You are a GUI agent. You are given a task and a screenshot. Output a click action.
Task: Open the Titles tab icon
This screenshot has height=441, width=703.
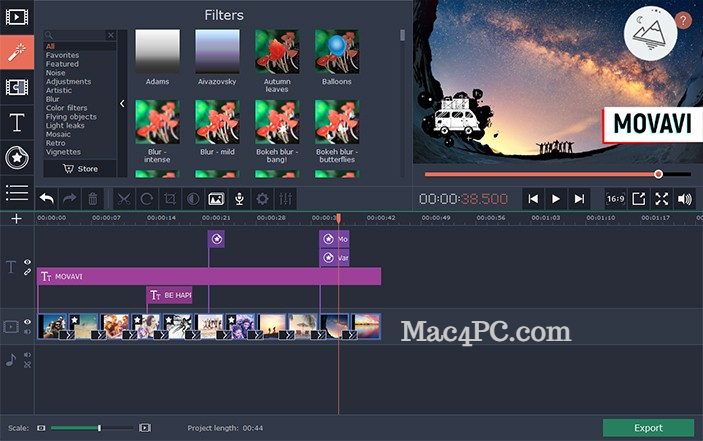17,122
